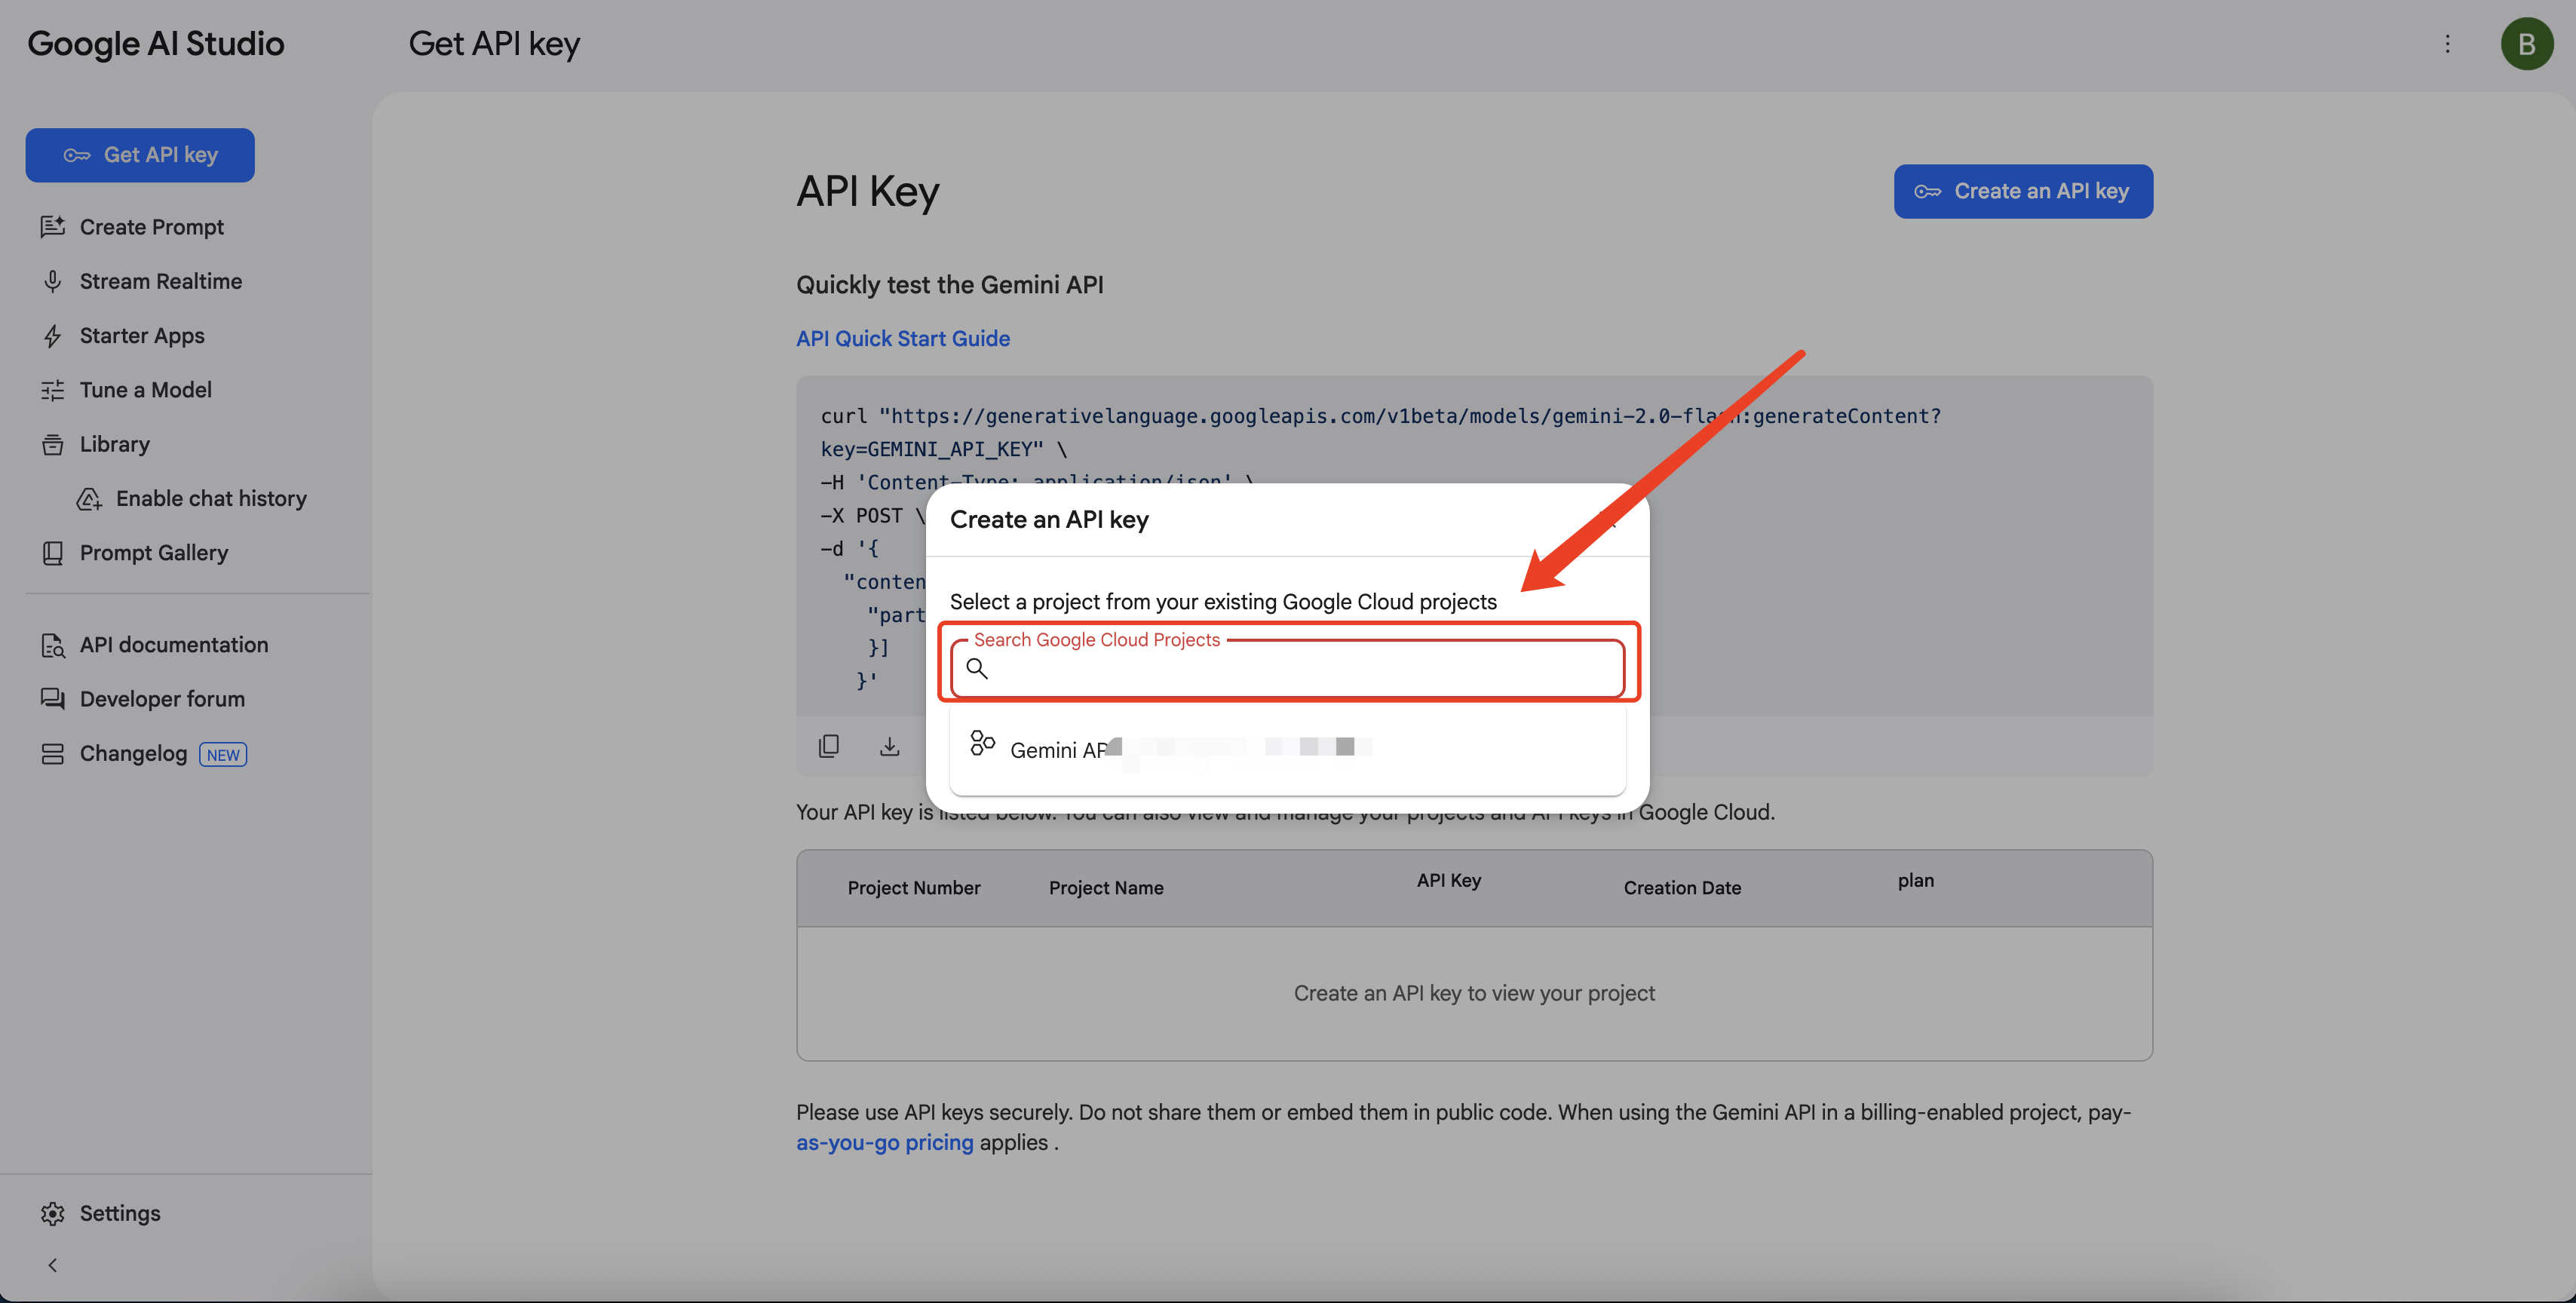The height and width of the screenshot is (1303, 2576).
Task: Click the download code icon
Action: [889, 746]
